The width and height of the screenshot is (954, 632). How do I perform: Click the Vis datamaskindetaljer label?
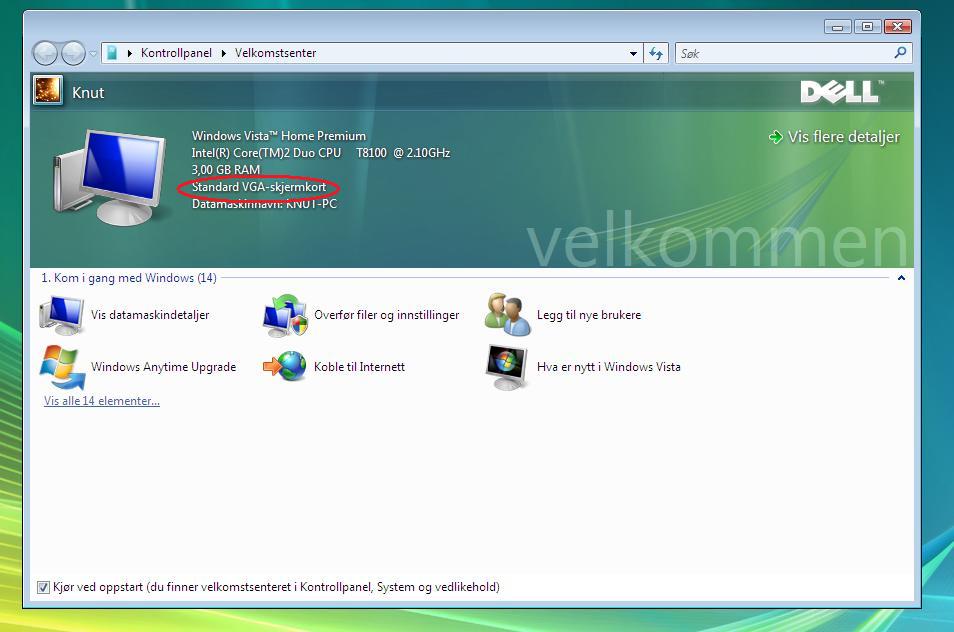pyautogui.click(x=150, y=315)
